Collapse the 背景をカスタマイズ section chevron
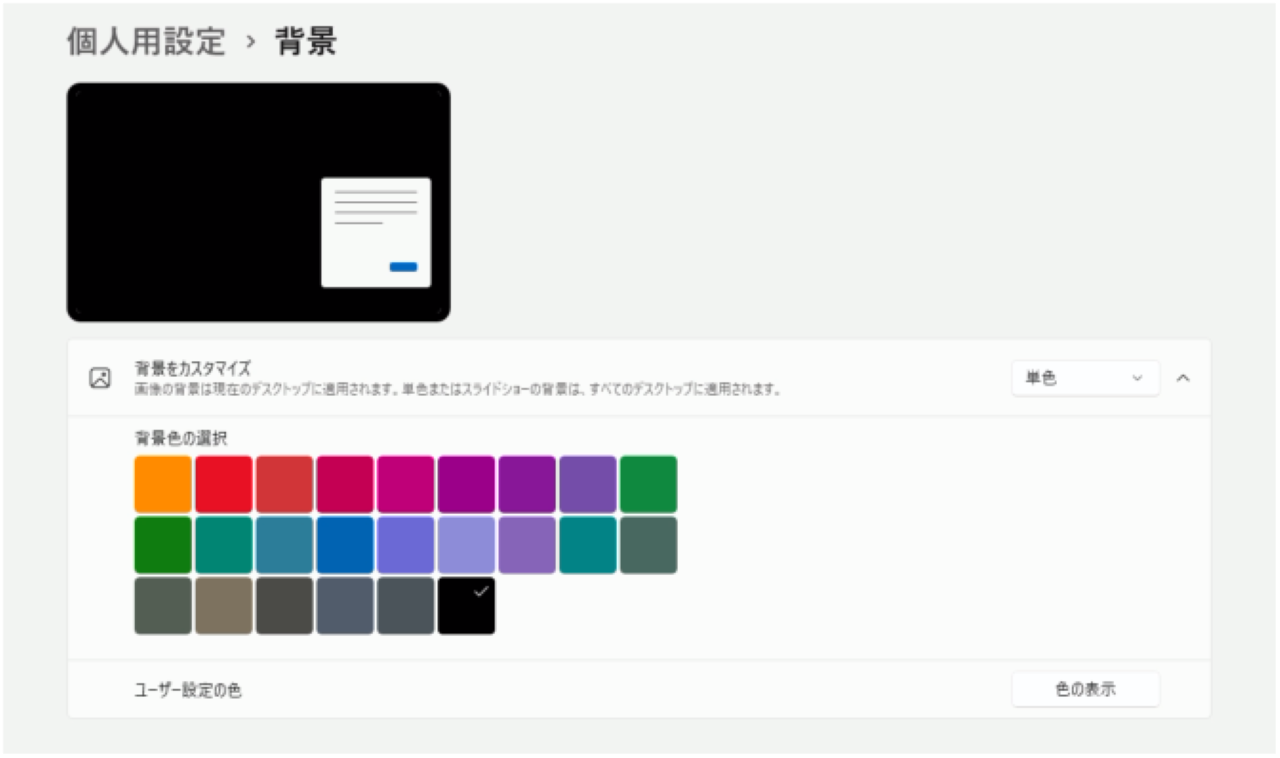The image size is (1280, 758). tap(1184, 378)
